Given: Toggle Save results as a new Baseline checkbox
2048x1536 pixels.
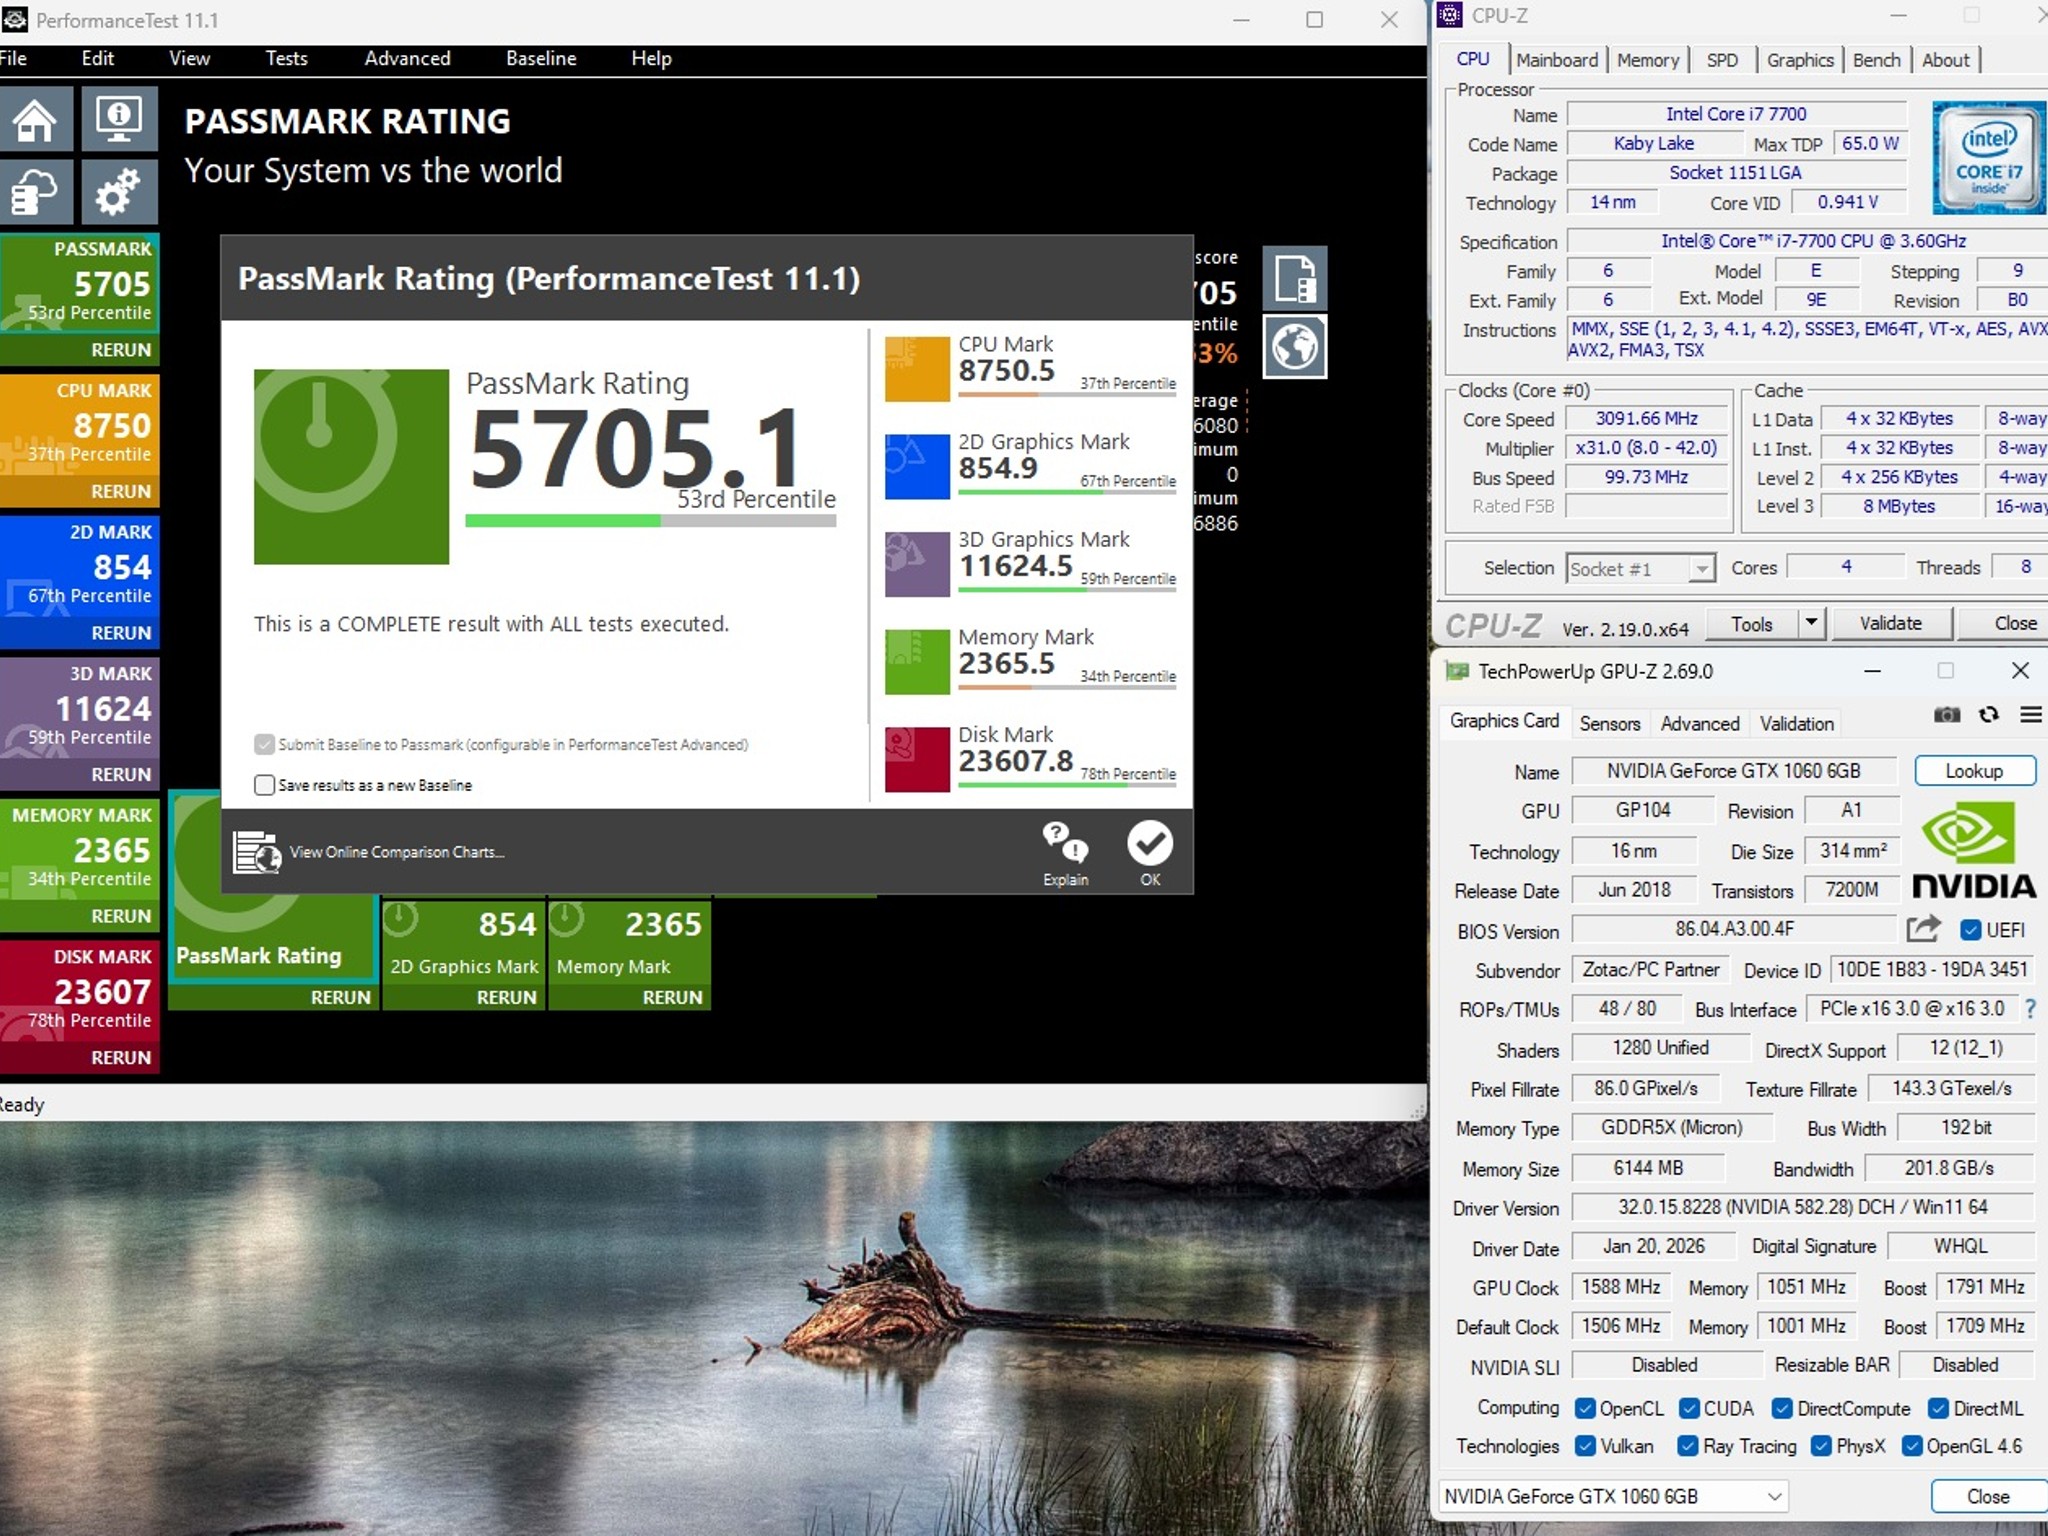Looking at the screenshot, I should coord(264,785).
